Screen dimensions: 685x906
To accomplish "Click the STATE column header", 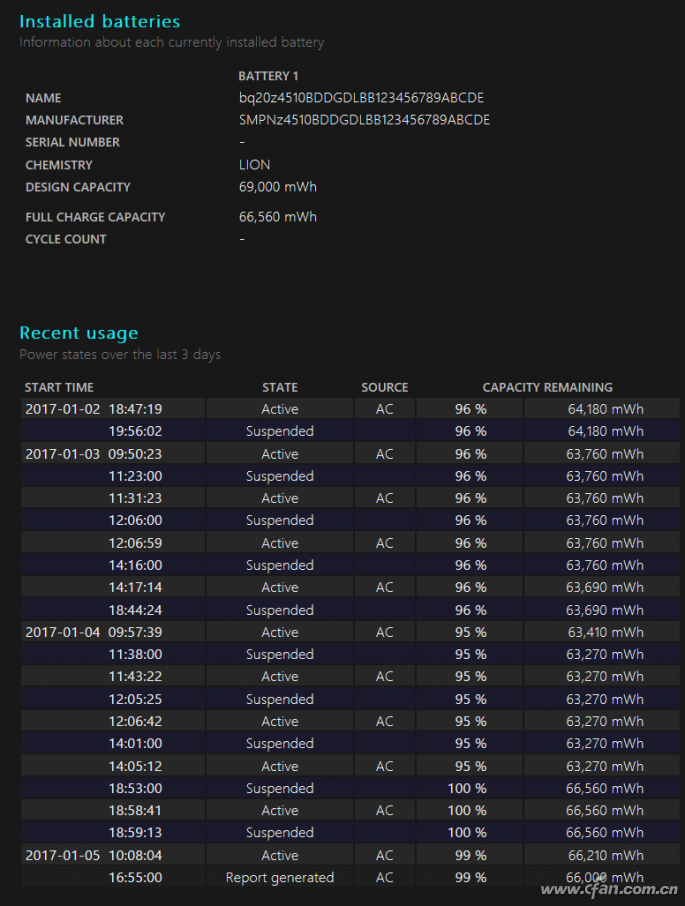I will pos(280,388).
